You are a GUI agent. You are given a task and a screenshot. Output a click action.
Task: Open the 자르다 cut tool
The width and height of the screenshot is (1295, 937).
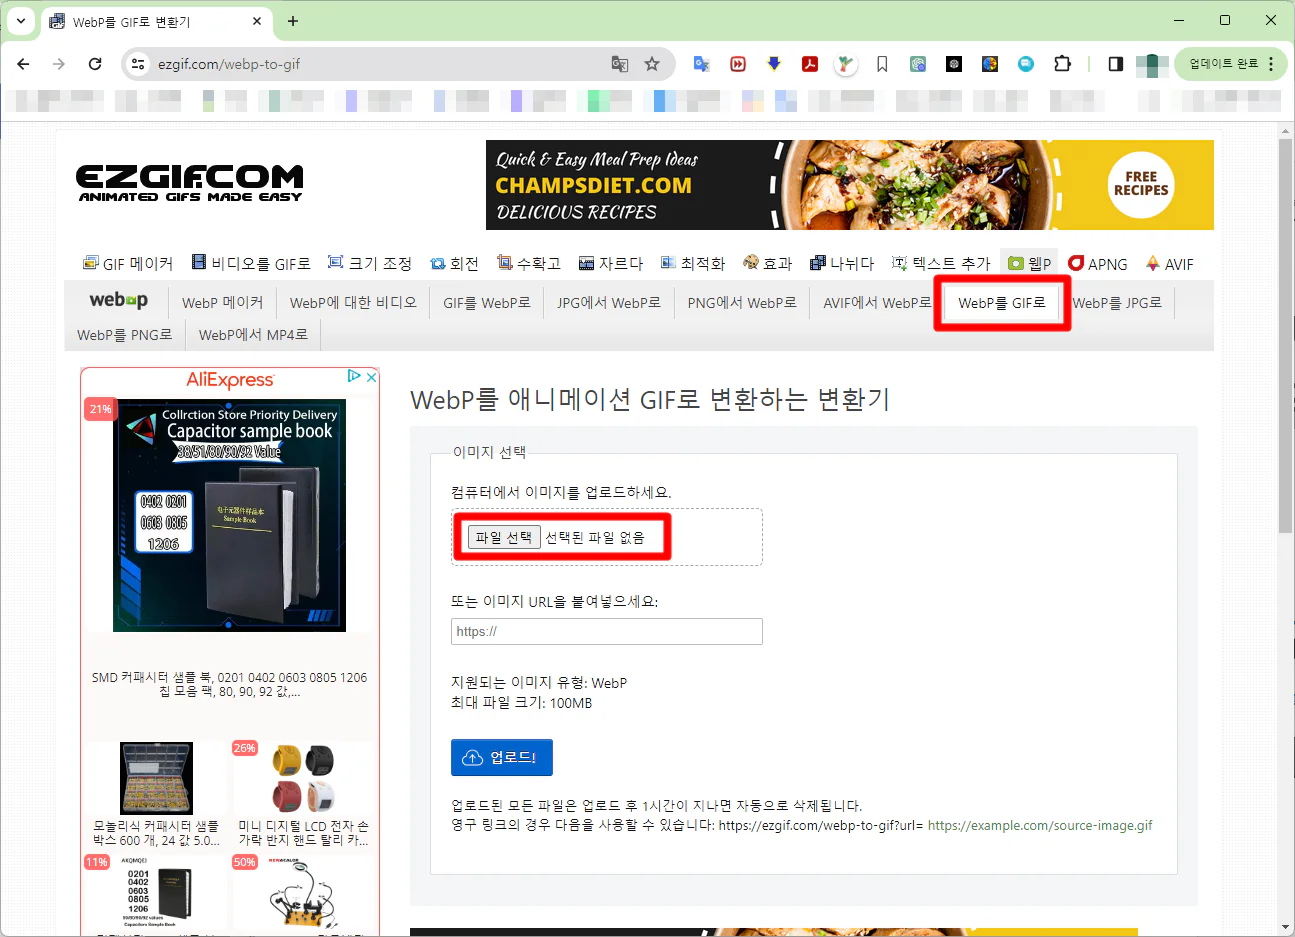click(x=611, y=264)
